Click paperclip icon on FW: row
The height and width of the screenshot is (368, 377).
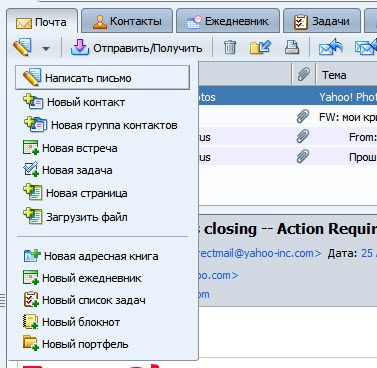click(303, 117)
